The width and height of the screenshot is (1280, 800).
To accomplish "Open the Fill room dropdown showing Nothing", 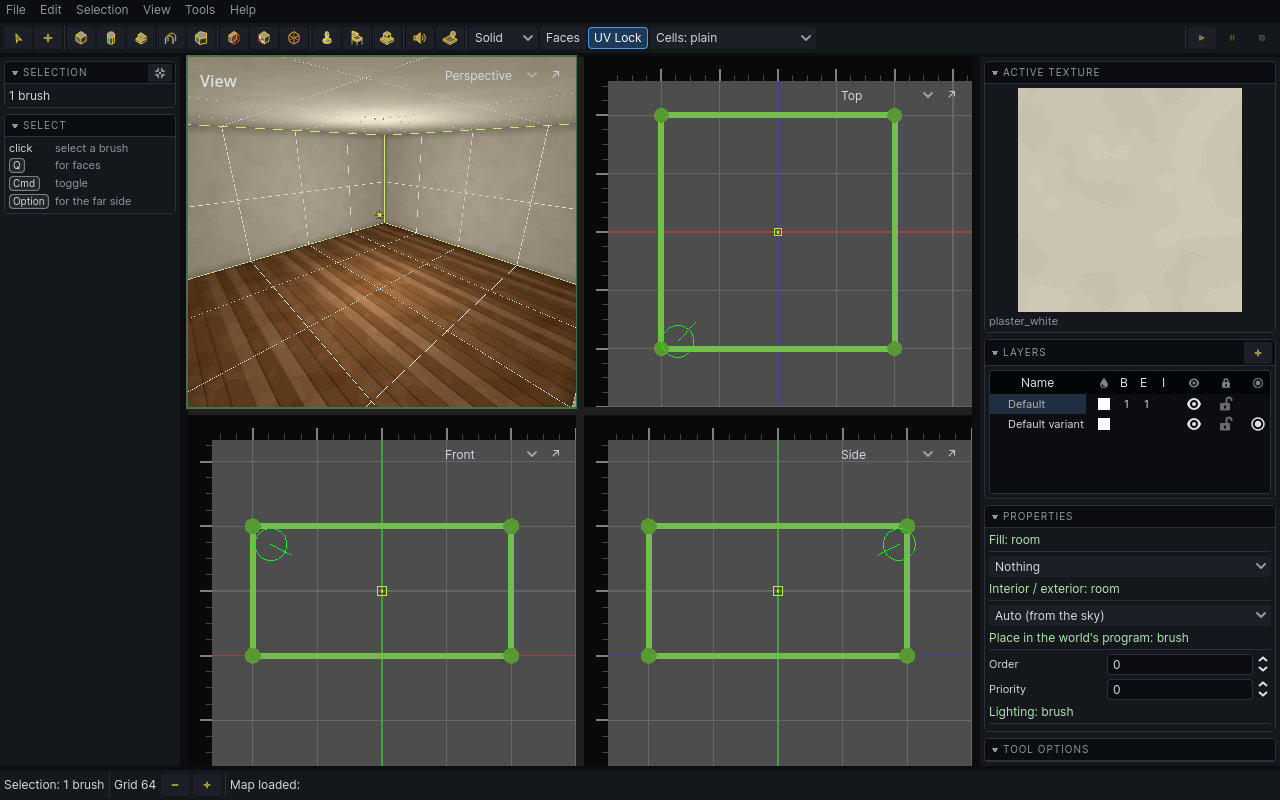I will point(1130,566).
